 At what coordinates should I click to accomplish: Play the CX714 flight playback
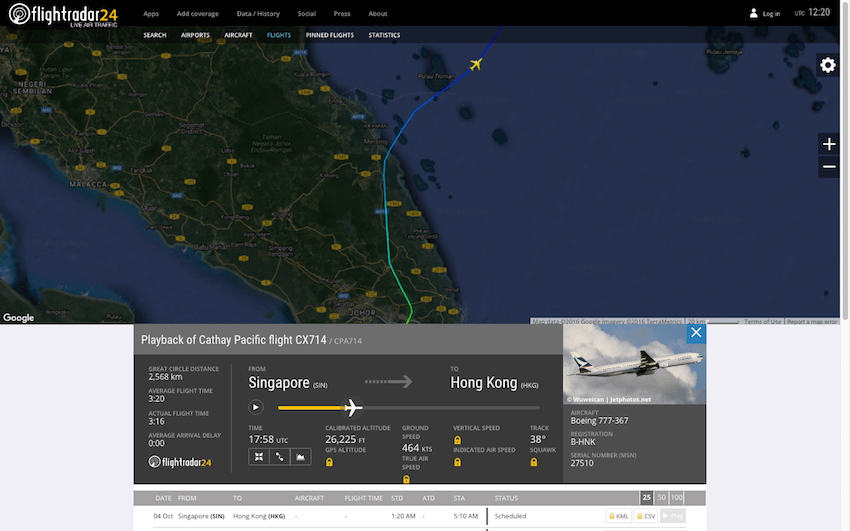pyautogui.click(x=255, y=407)
